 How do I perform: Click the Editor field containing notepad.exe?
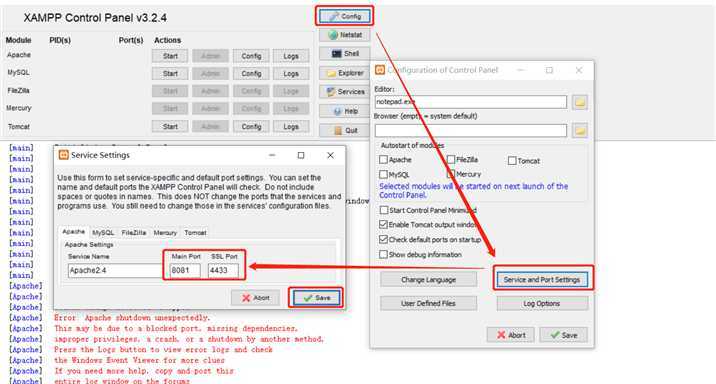click(471, 102)
